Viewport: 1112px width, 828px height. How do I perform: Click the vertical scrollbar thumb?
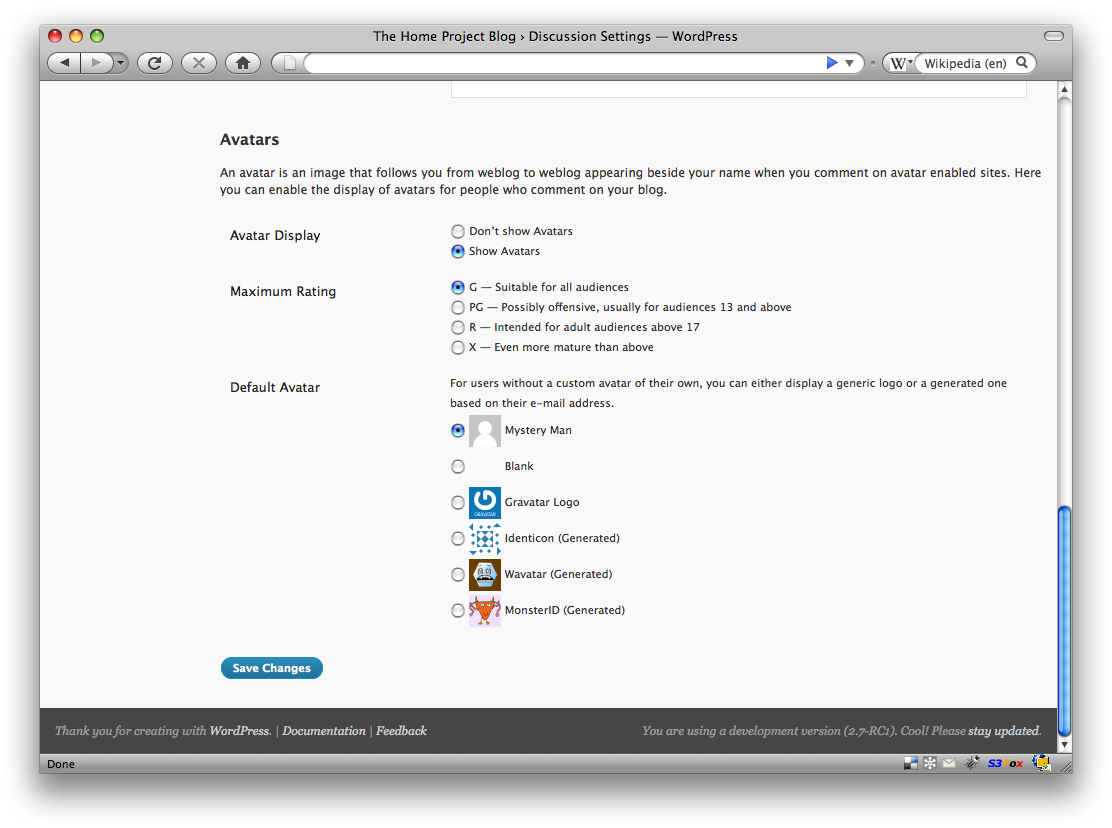pos(1064,620)
